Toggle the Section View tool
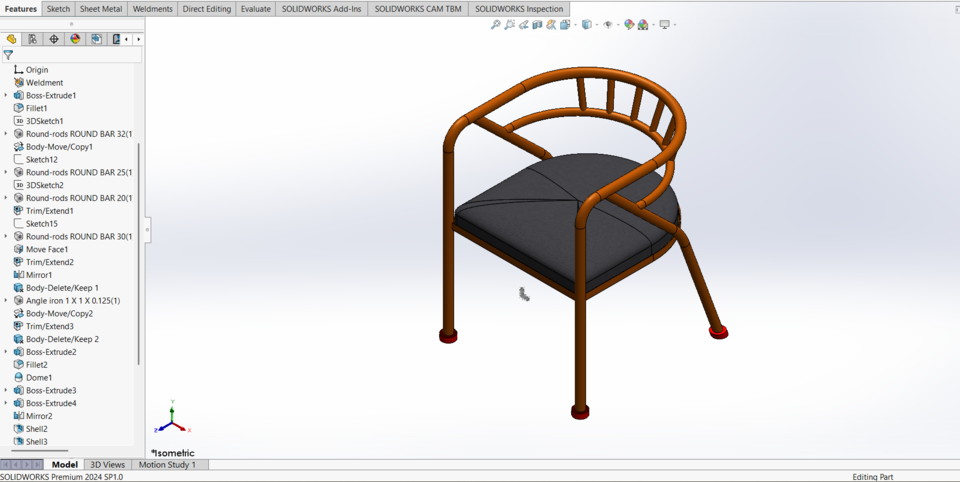Image resolution: width=960 pixels, height=482 pixels. tap(537, 24)
